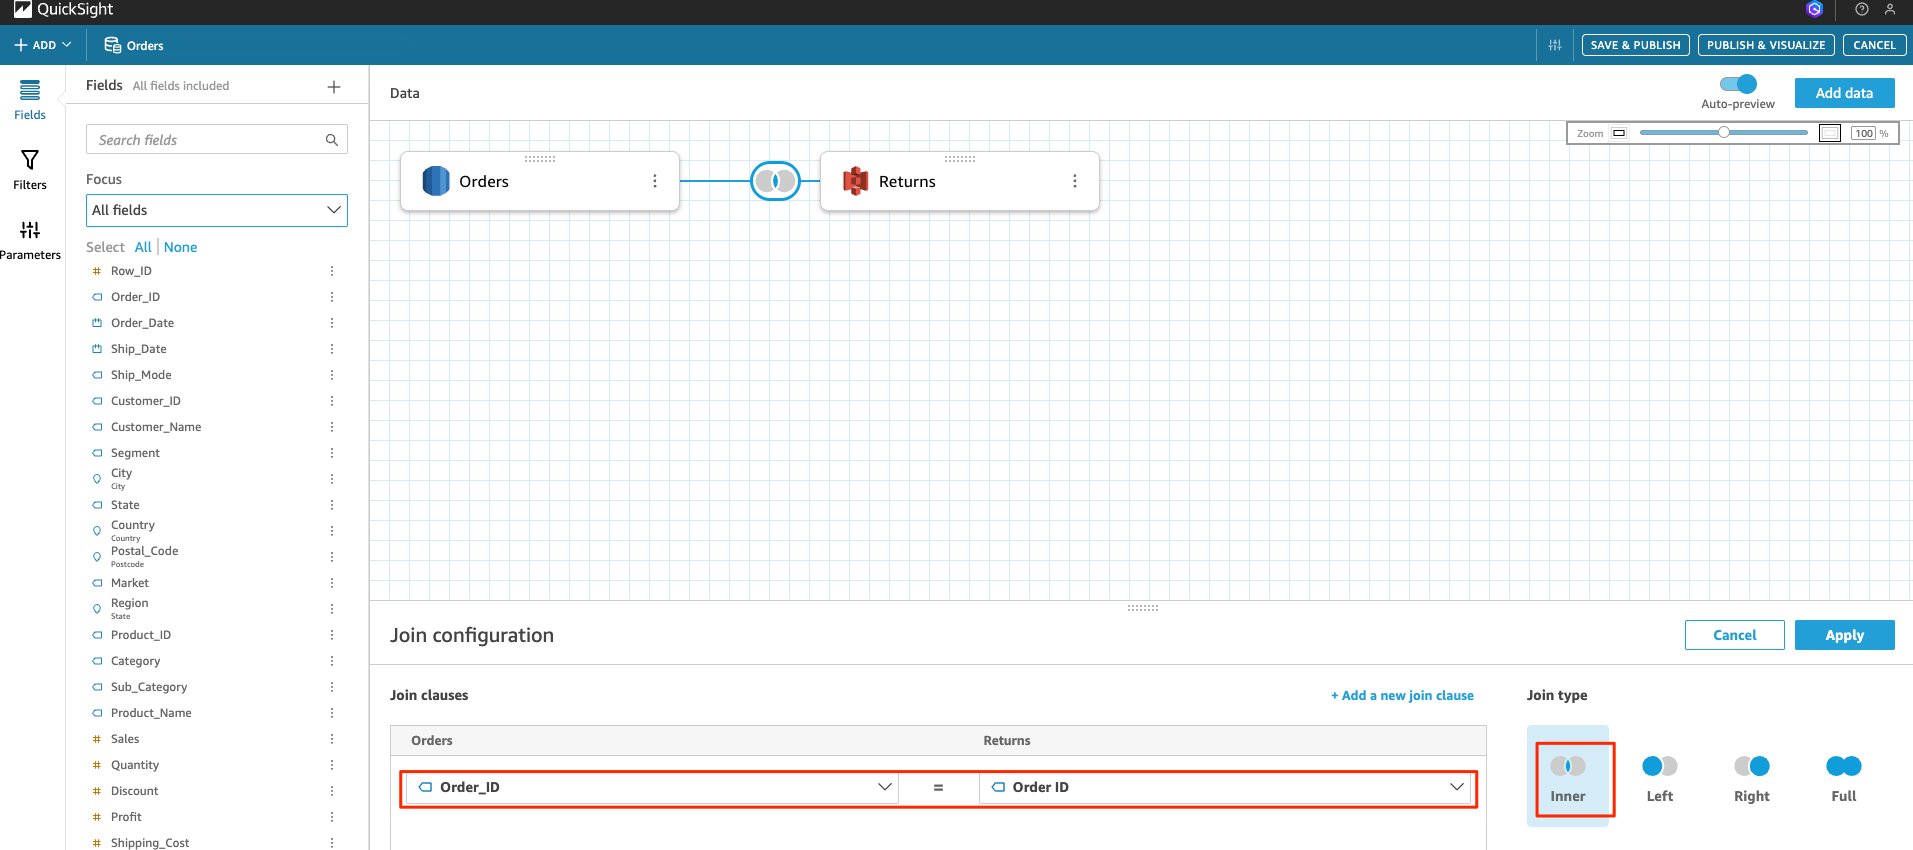Click the Search fields input box

coord(217,140)
